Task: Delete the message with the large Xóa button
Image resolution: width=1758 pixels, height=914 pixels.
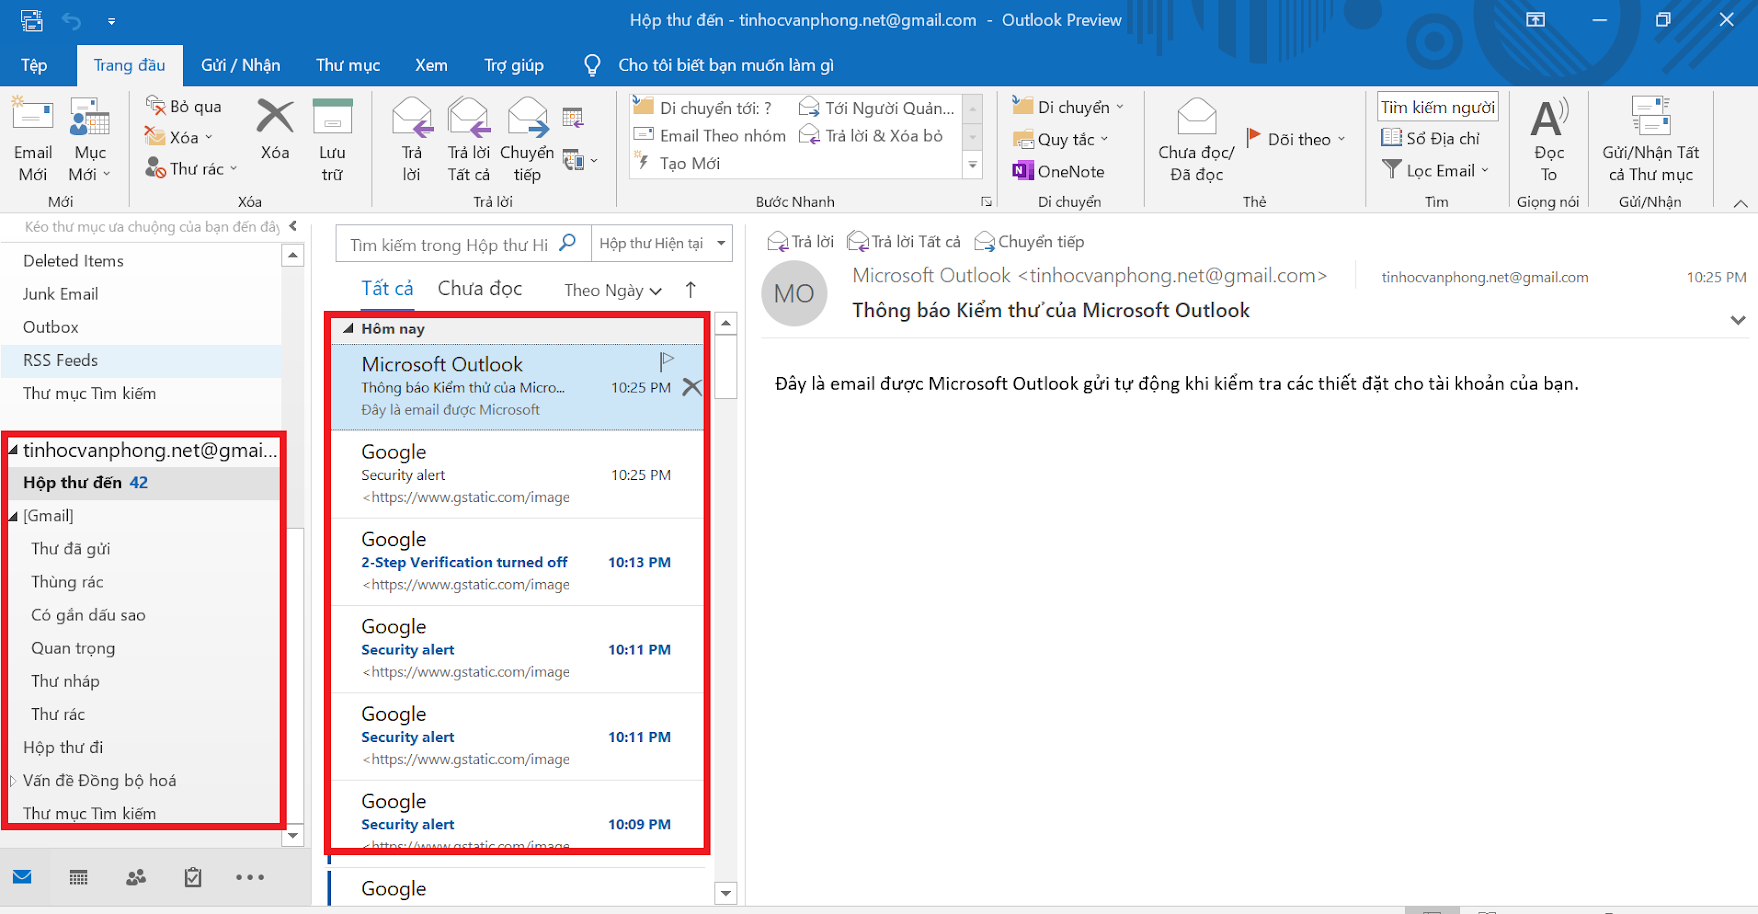Action: click(x=275, y=130)
